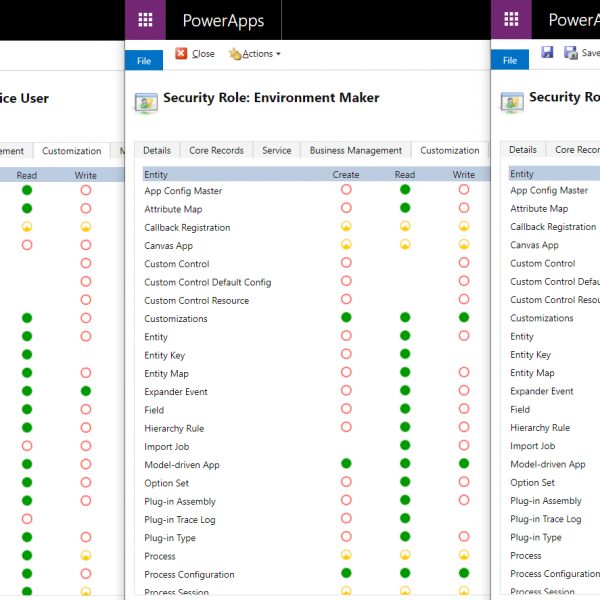This screenshot has height=600, width=600.
Task: Click the Save floppy disk icon in the right window
Action: pos(547,52)
